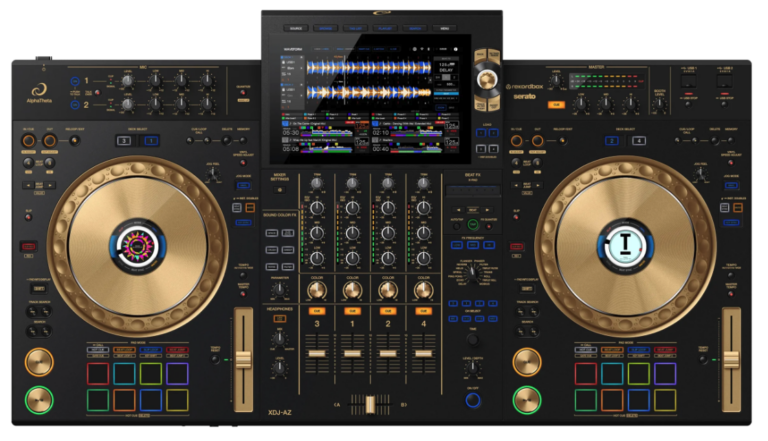Click the channel 1 COLOR knob
Screen dimensions: 768x441
click(352, 291)
